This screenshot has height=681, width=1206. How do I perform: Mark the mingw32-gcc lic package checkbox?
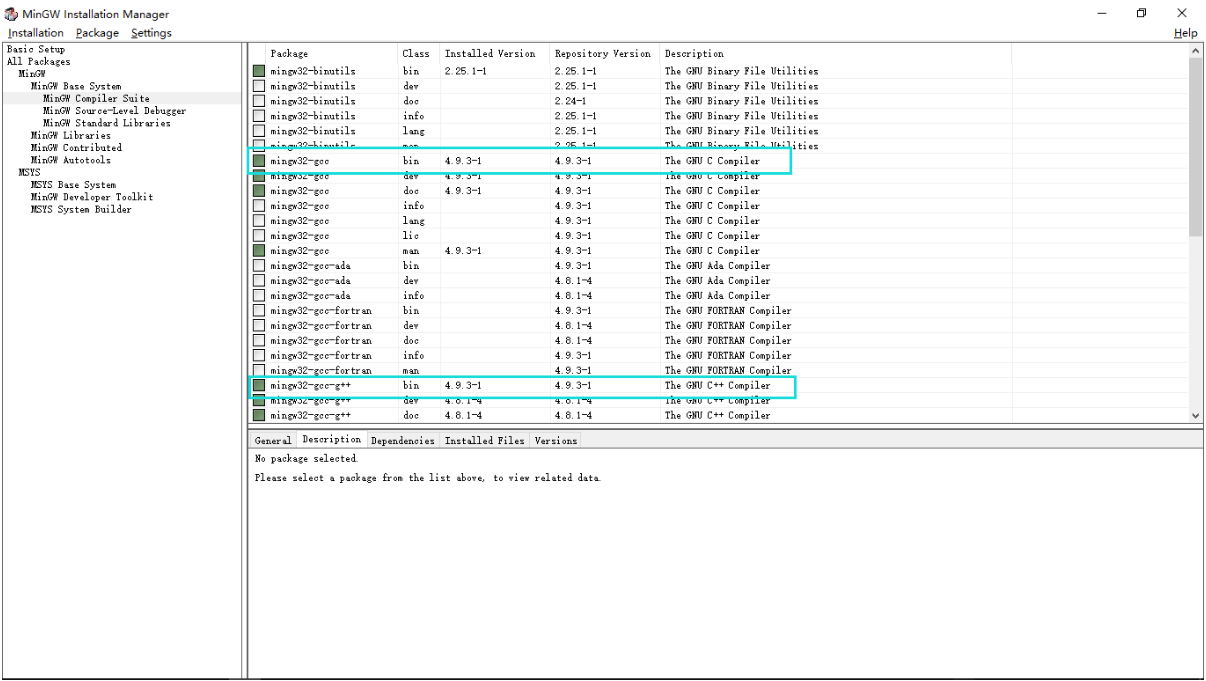coord(259,236)
